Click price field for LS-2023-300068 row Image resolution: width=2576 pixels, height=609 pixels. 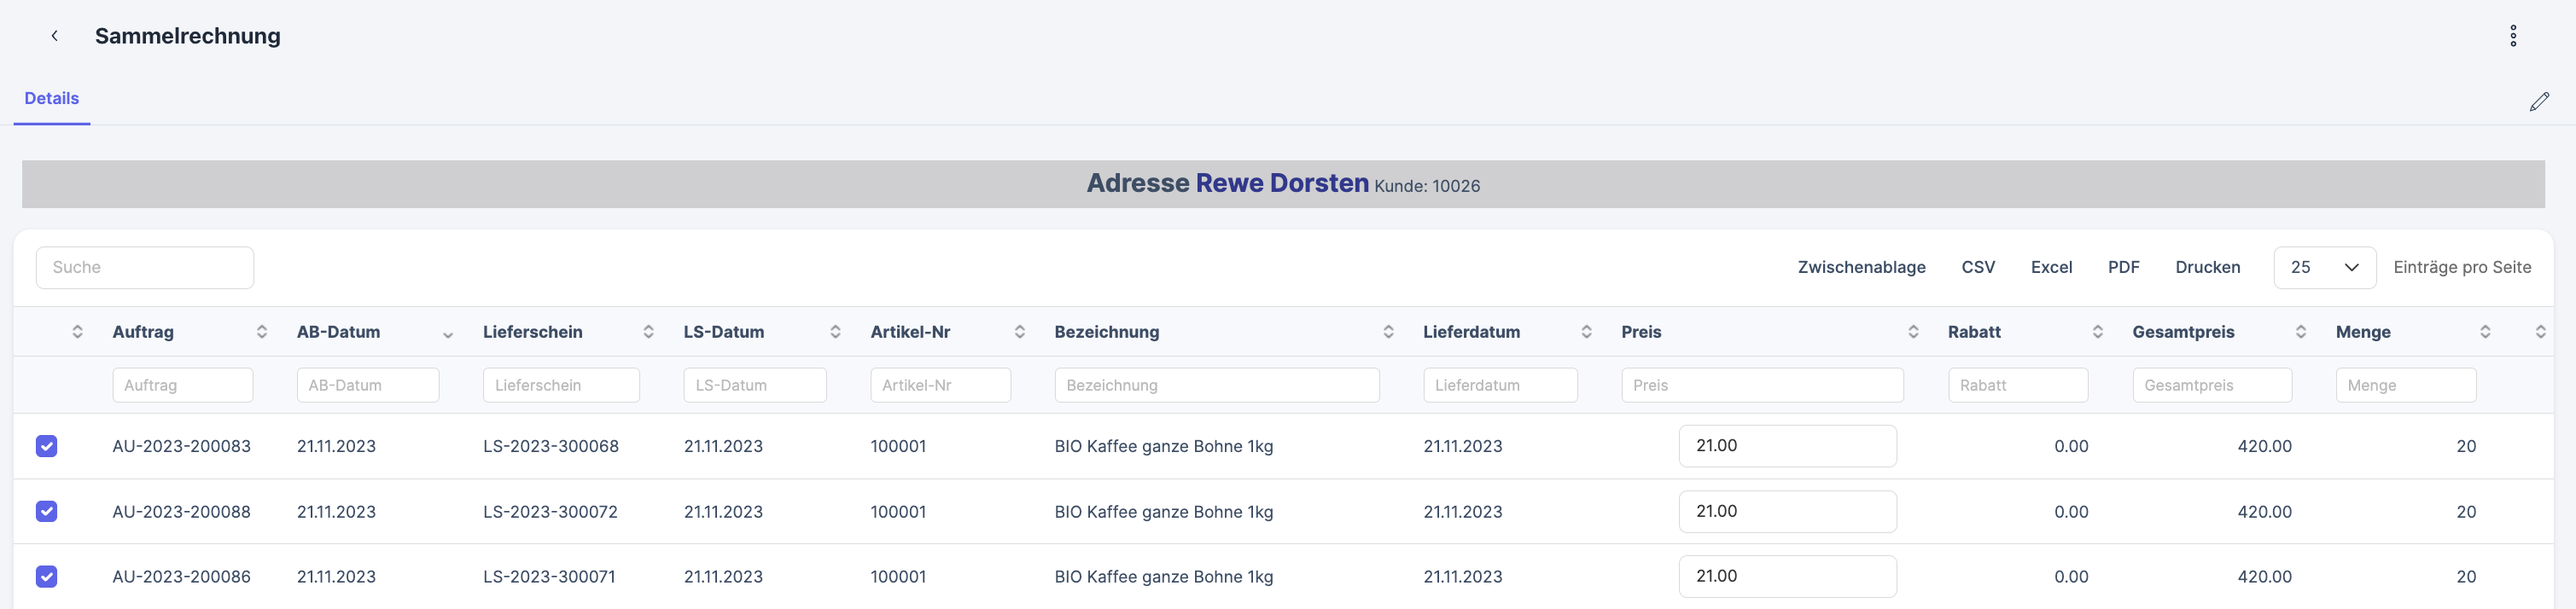(1786, 446)
